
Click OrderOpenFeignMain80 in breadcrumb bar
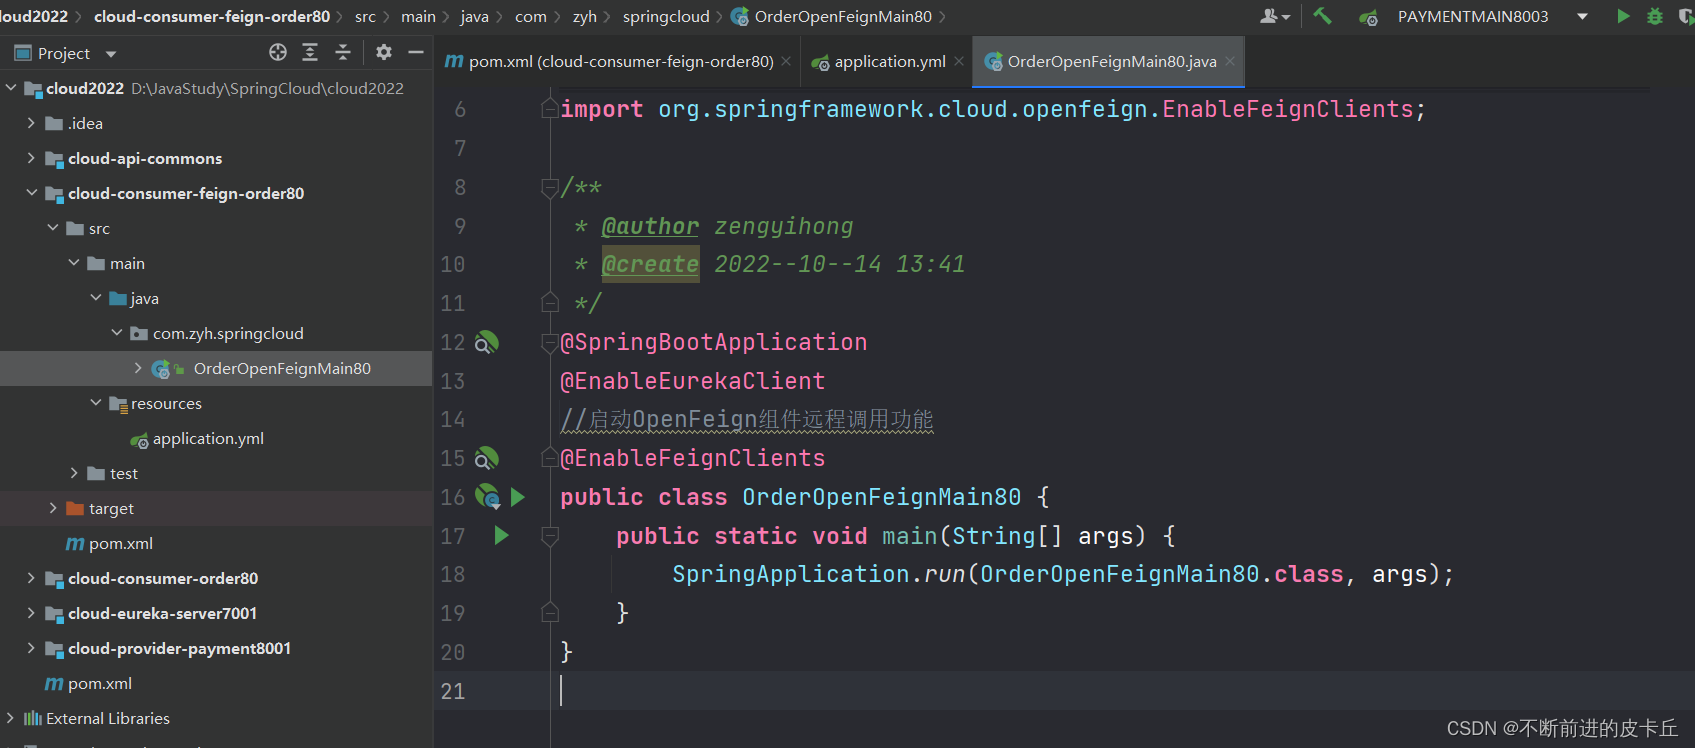(843, 16)
